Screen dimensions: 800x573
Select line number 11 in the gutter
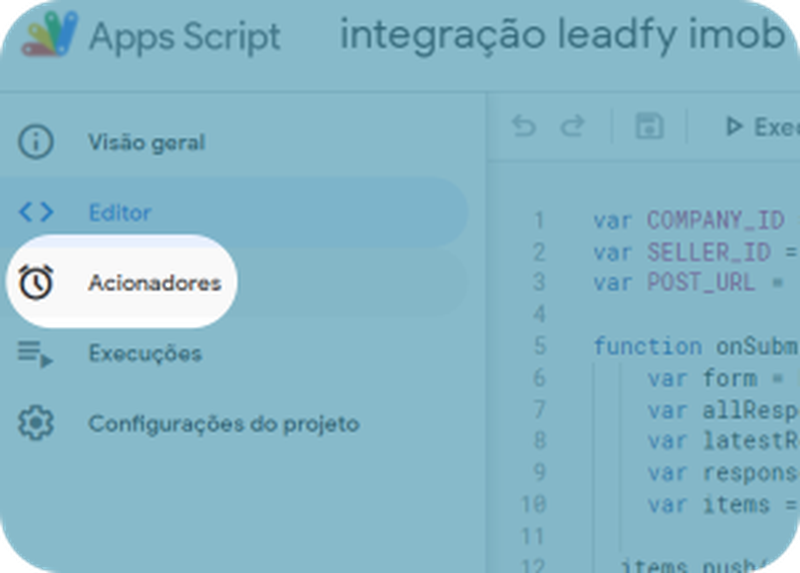tap(533, 536)
